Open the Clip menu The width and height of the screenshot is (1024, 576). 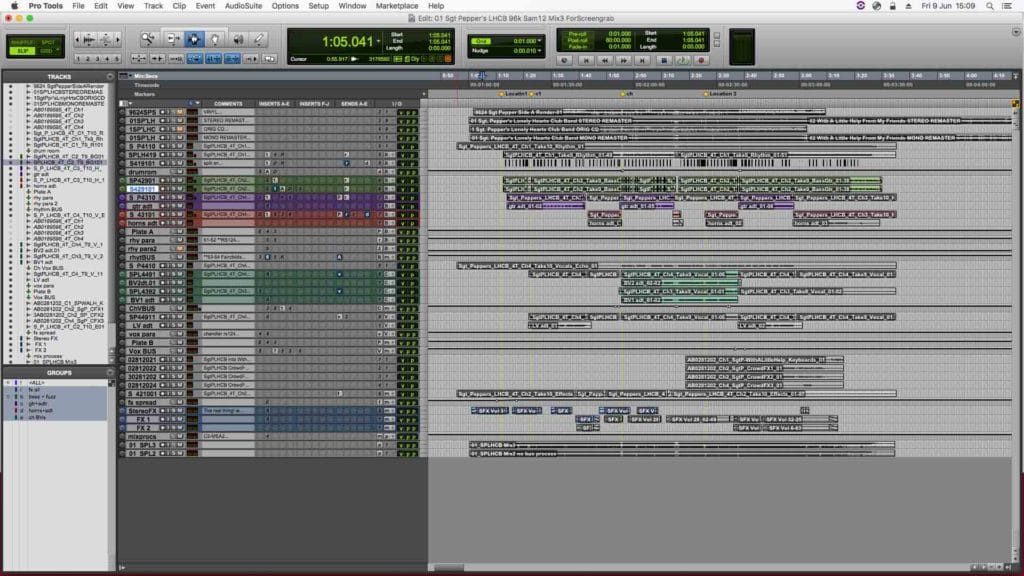pyautogui.click(x=179, y=6)
